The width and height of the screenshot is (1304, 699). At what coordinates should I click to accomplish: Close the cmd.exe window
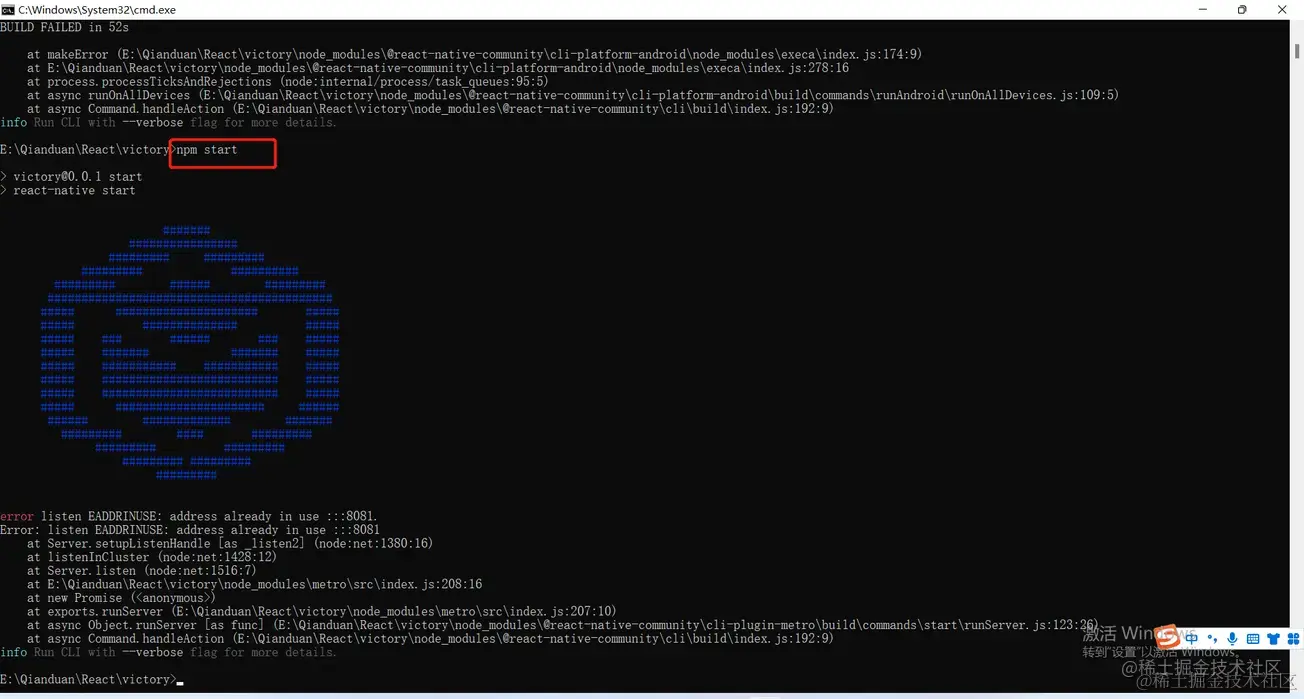click(x=1283, y=9)
